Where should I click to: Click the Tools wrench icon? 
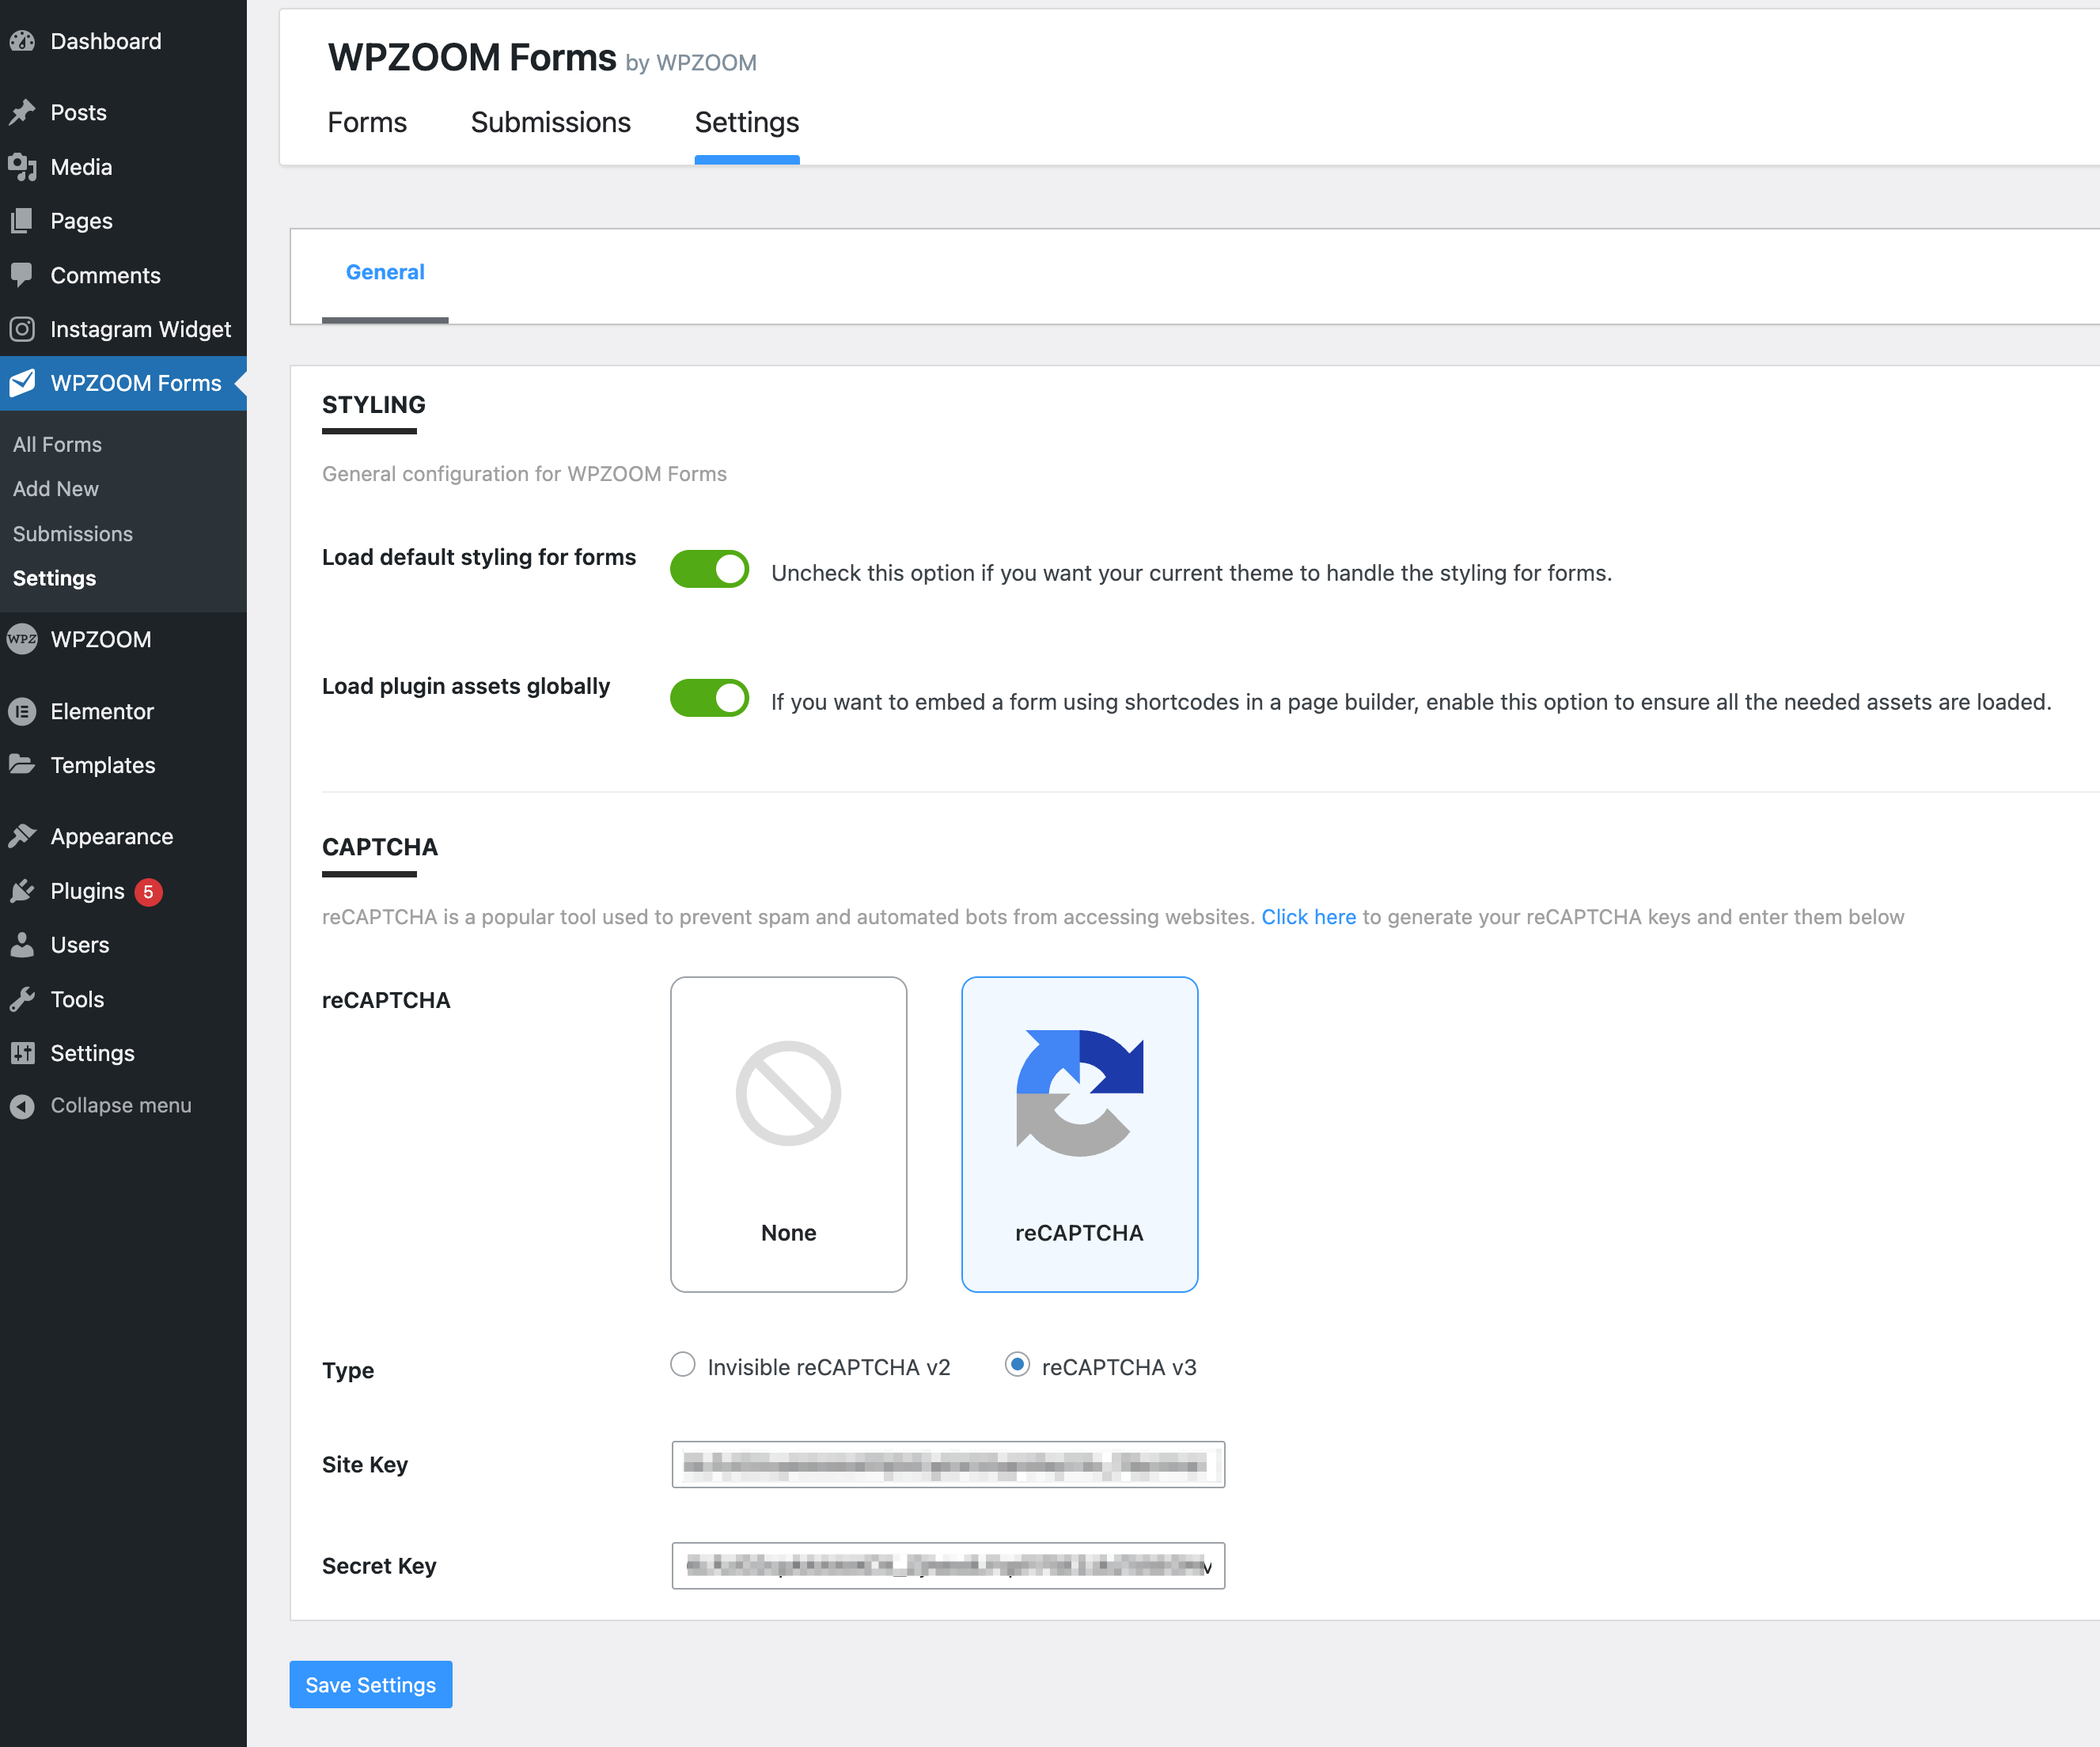tap(23, 999)
